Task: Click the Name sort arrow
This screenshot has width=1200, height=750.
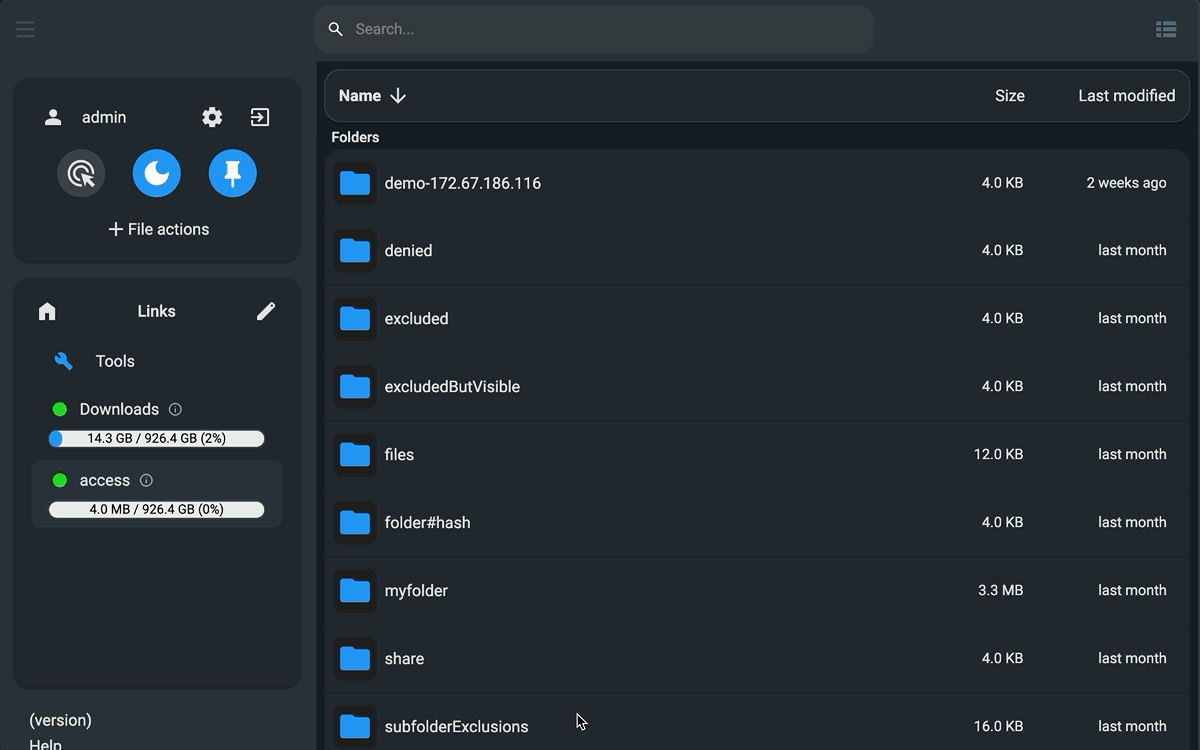Action: (x=398, y=96)
